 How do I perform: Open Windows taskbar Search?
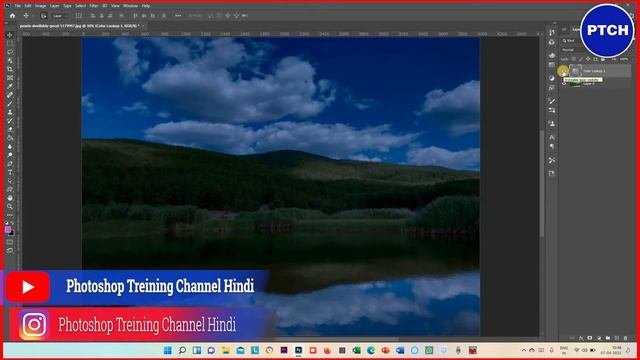coord(182,350)
